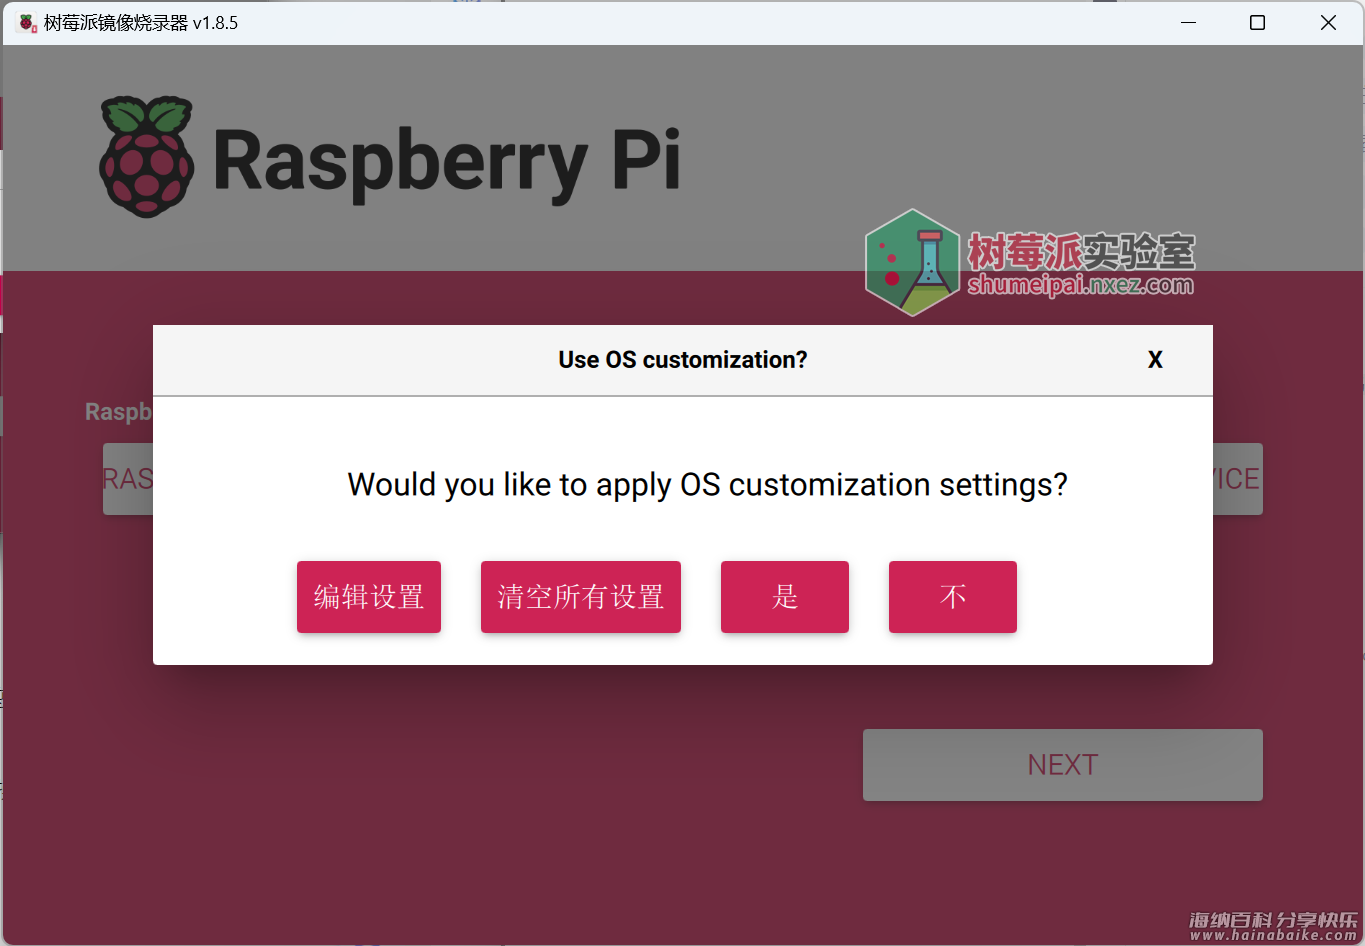The image size is (1365, 946).
Task: Close the OS customization dialog with X
Action: pyautogui.click(x=1155, y=360)
